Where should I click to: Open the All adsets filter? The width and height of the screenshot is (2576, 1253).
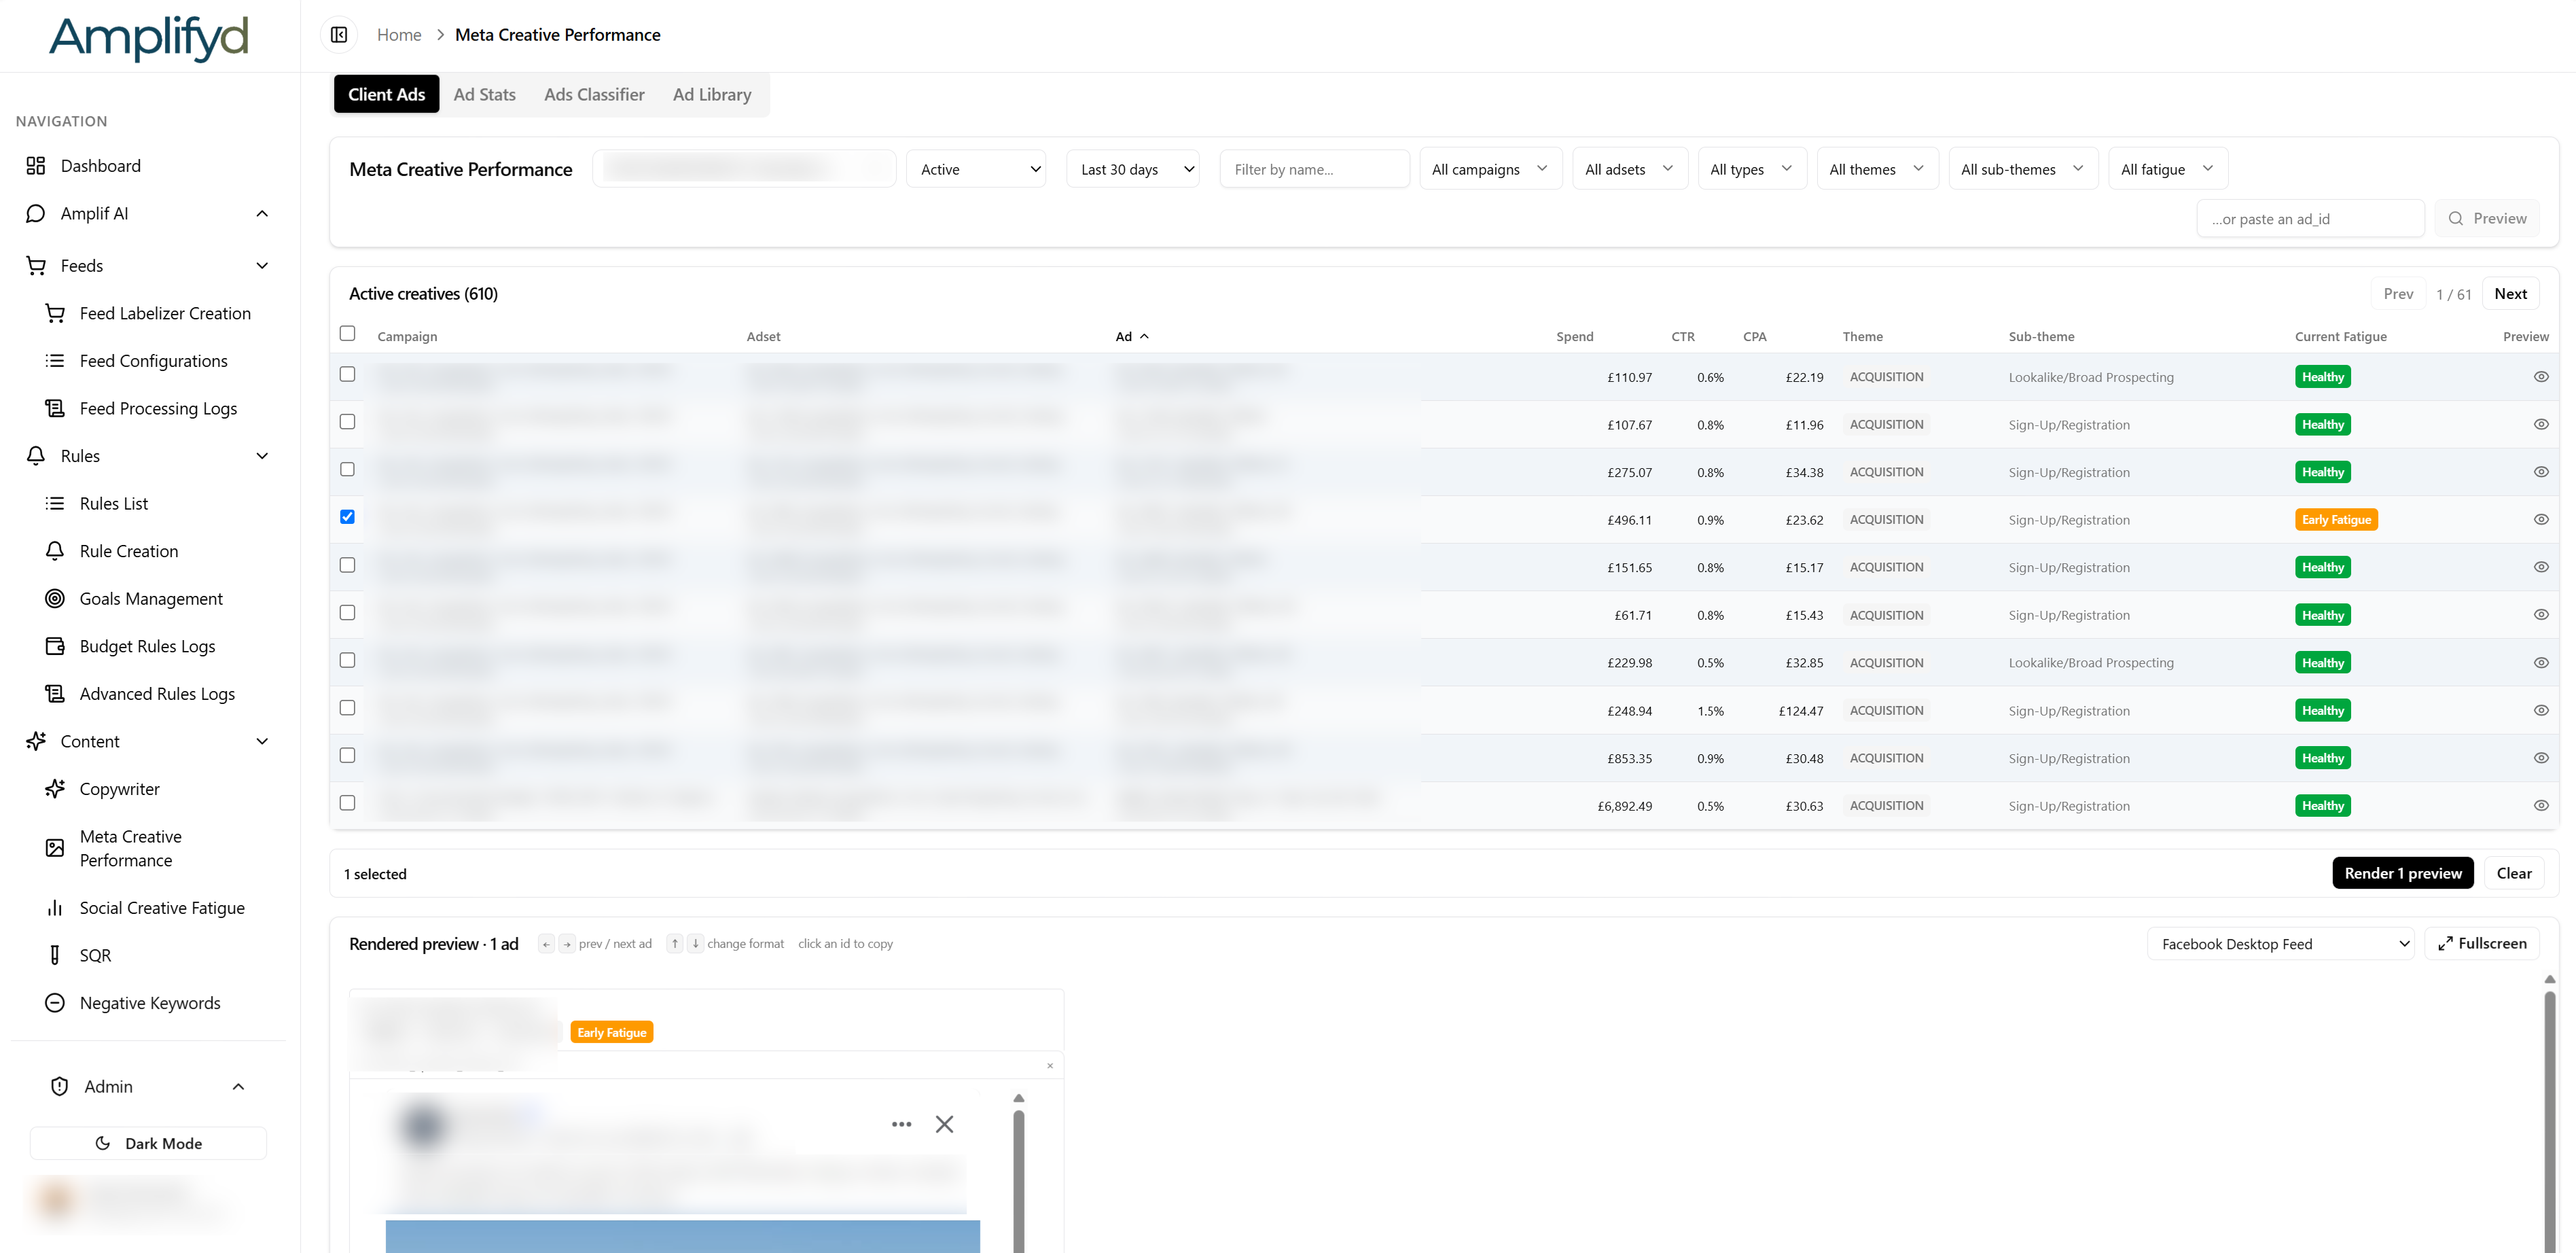click(x=1629, y=169)
